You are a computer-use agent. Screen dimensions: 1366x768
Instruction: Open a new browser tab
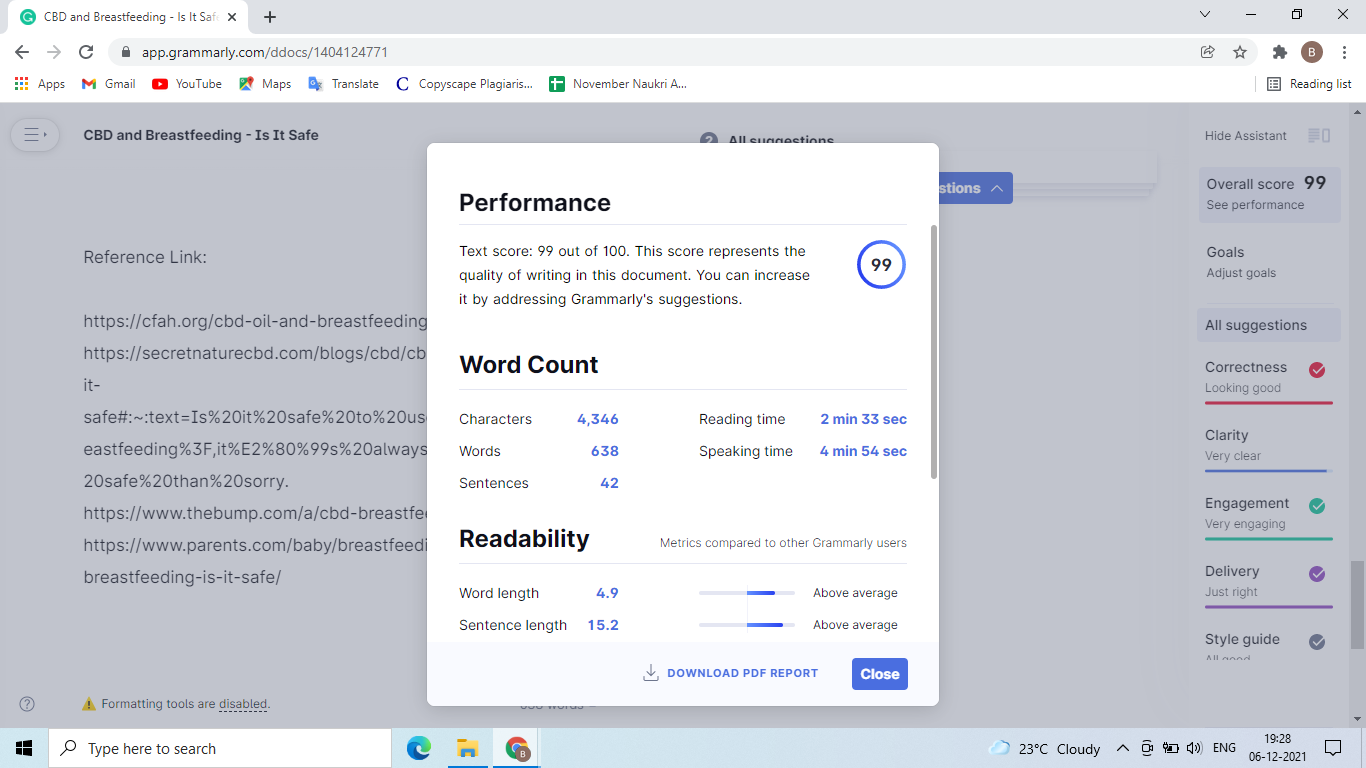point(270,17)
